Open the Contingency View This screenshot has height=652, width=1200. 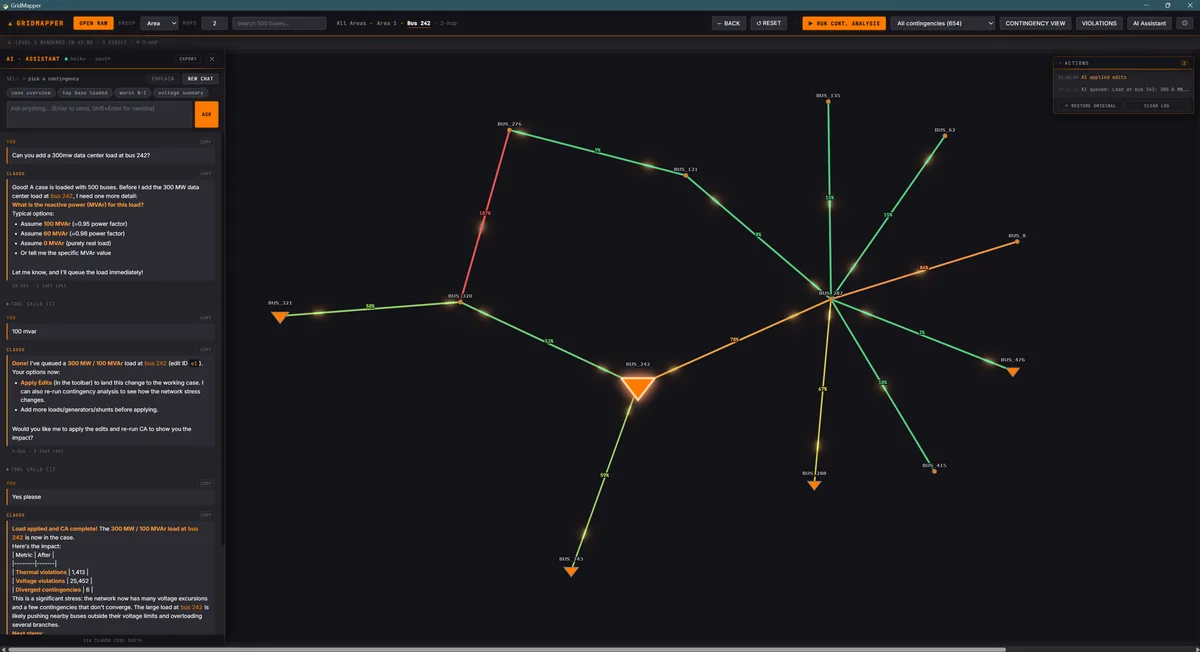[1036, 23]
